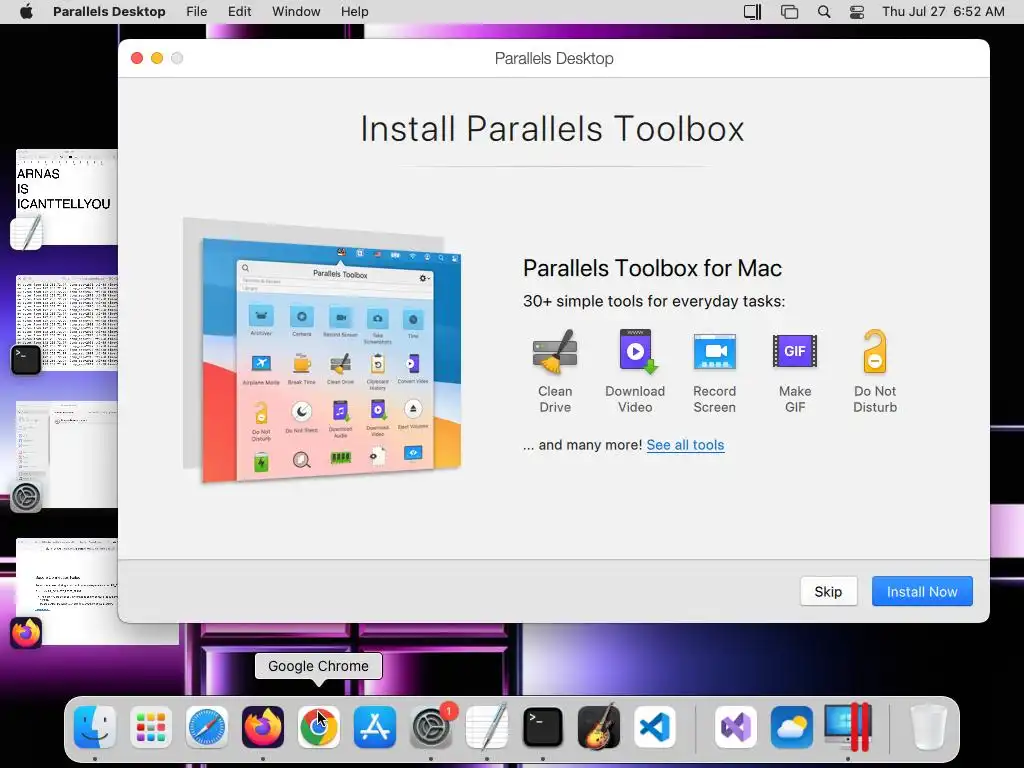Click the Do Not Disturb tool icon
This screenshot has height=768, width=1024.
point(875,351)
